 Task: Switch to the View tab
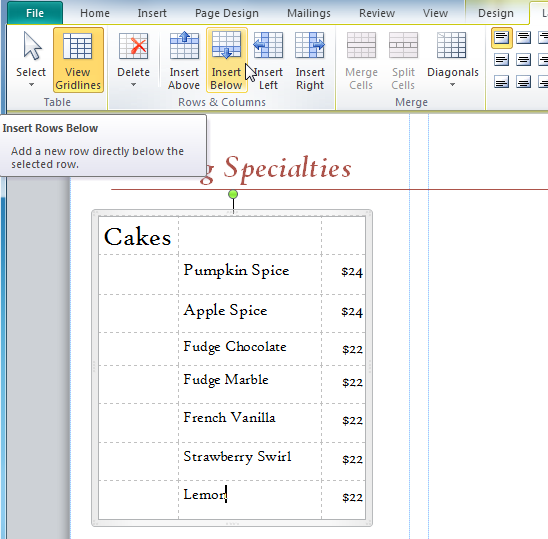[435, 13]
